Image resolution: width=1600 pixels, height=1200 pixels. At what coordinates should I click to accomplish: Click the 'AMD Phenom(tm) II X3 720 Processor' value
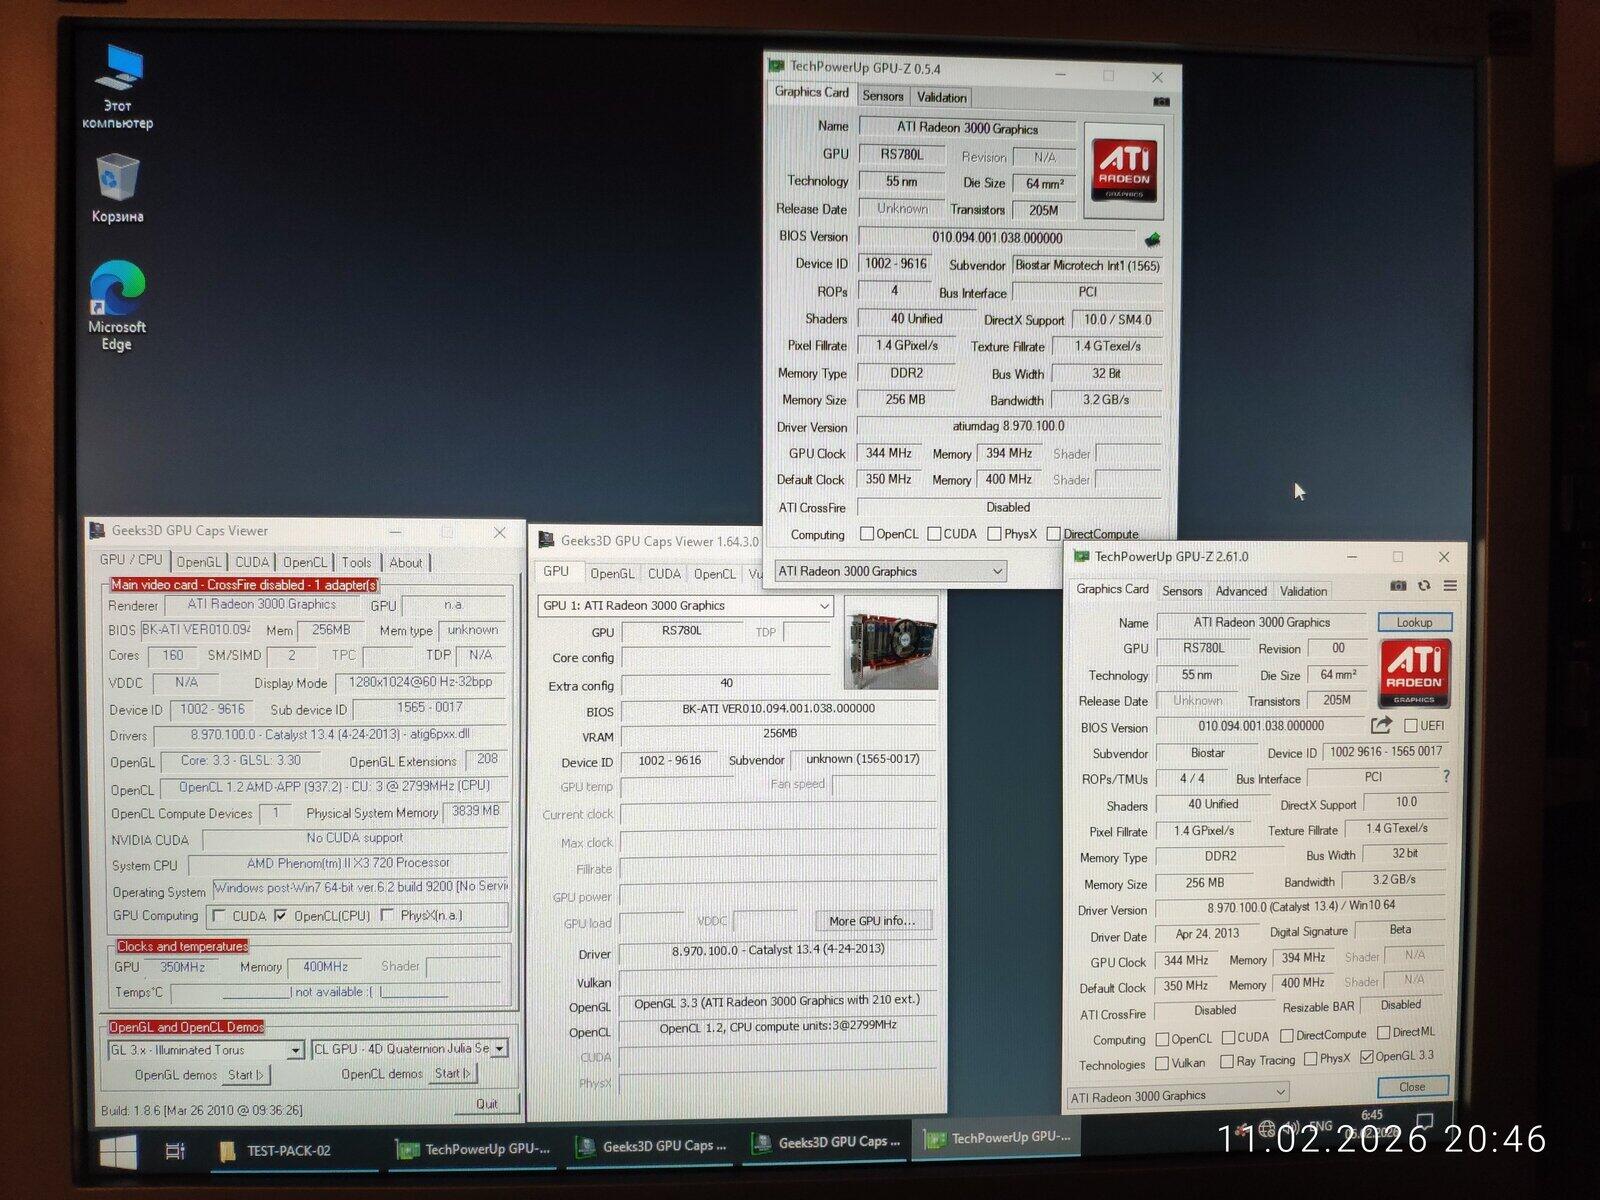[x=348, y=863]
